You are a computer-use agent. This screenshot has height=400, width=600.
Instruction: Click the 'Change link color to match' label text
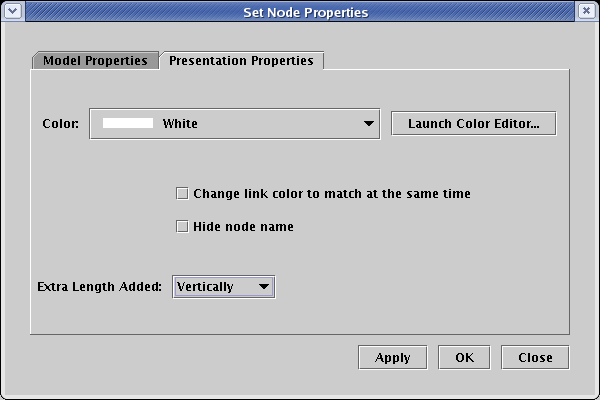tap(331, 193)
